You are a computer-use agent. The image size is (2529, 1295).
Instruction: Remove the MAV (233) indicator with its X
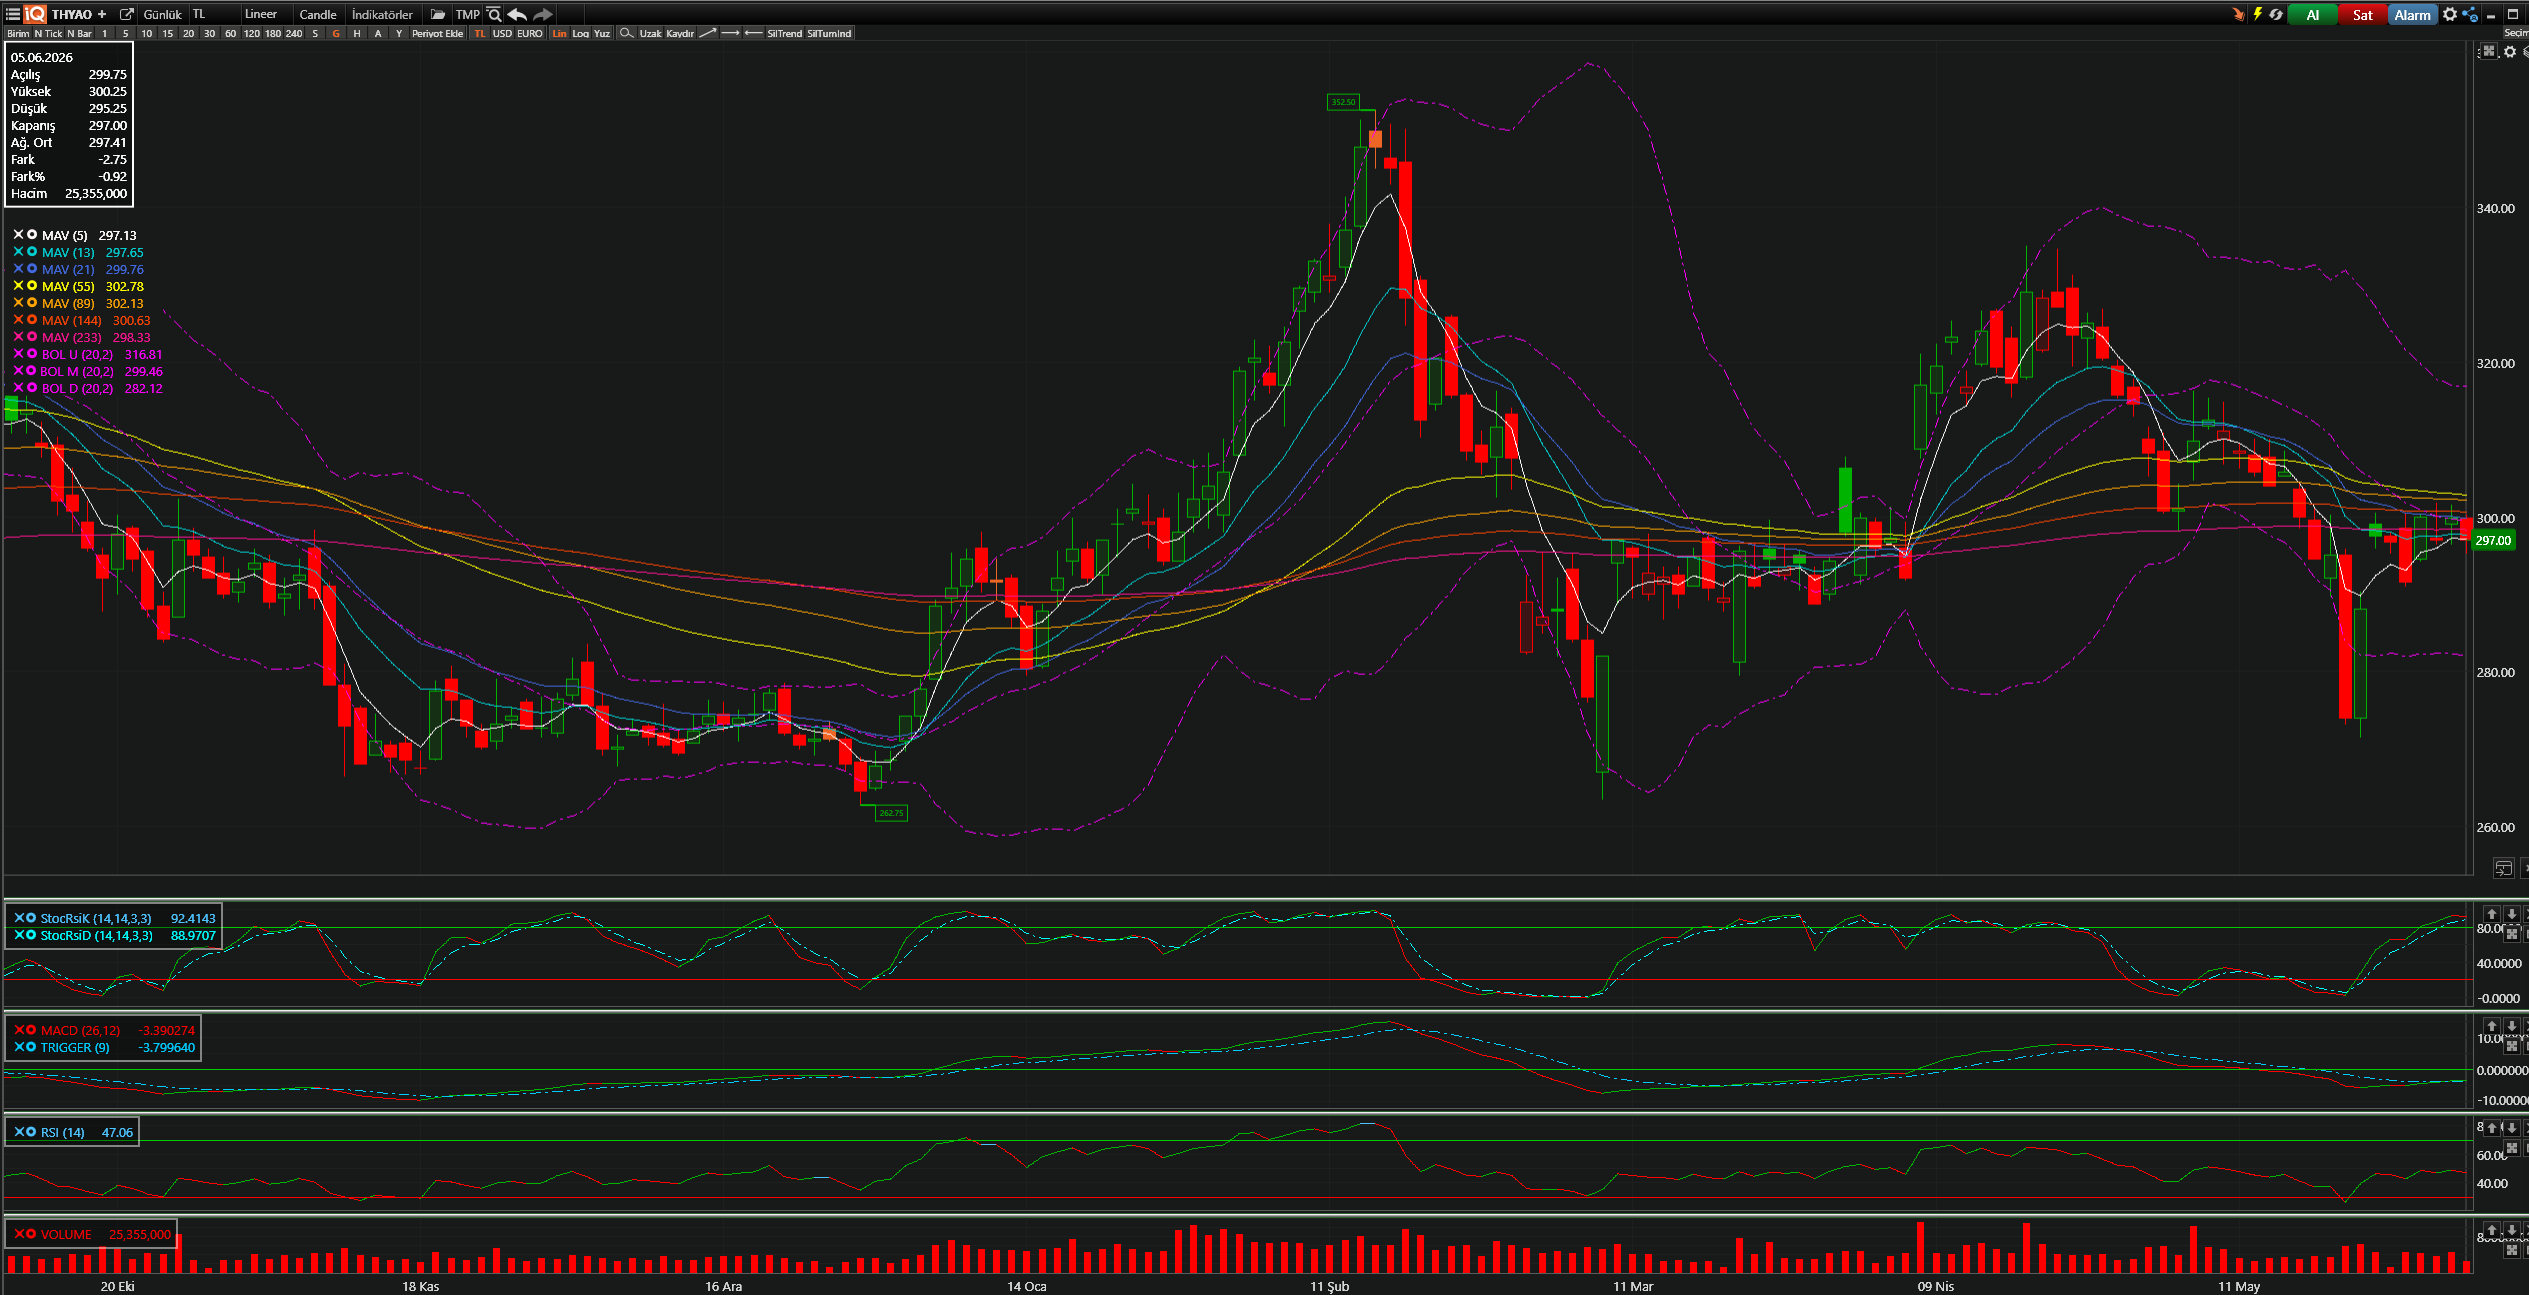pos(18,336)
